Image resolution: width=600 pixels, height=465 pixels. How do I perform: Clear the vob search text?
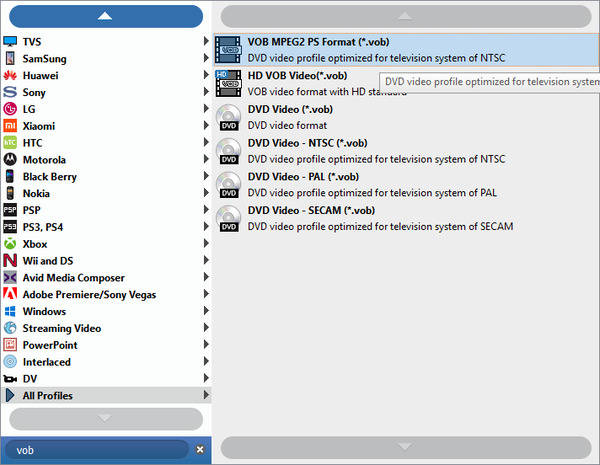point(200,450)
